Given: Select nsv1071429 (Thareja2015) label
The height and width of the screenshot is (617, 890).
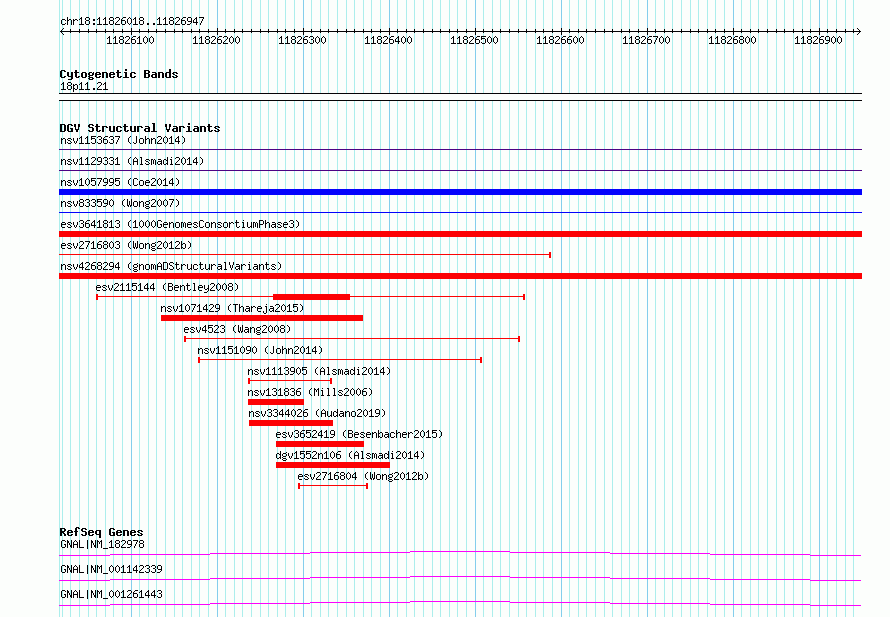Looking at the screenshot, I should (232, 308).
